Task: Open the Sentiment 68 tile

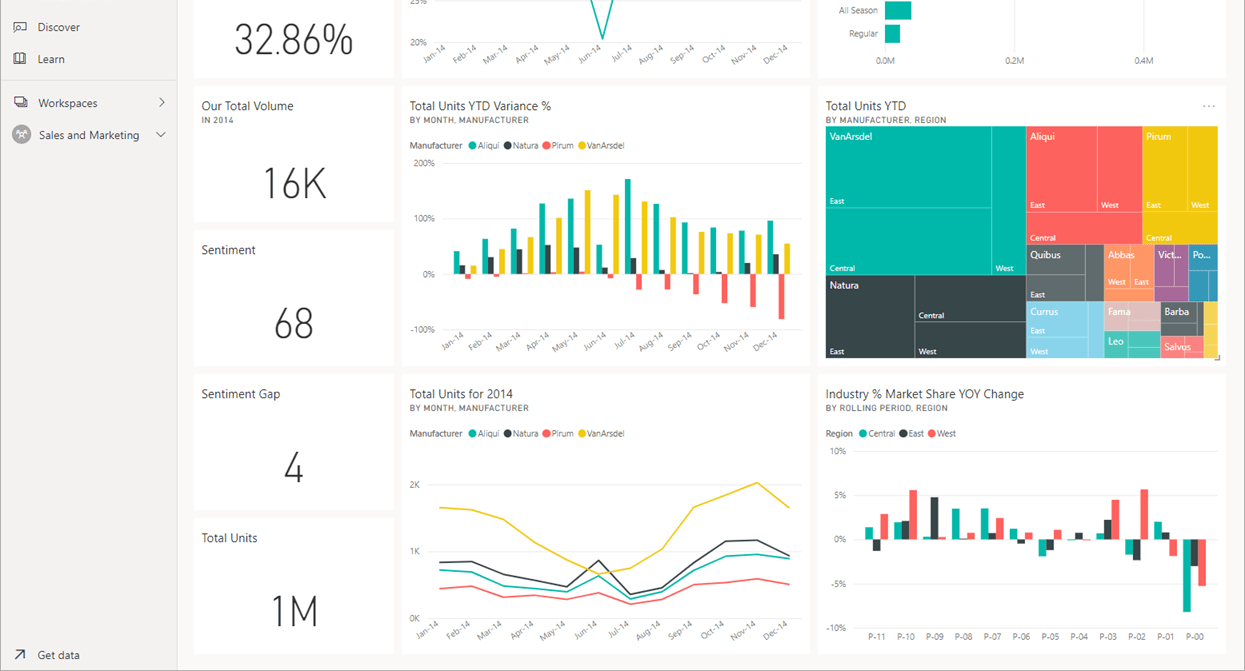Action: click(293, 299)
